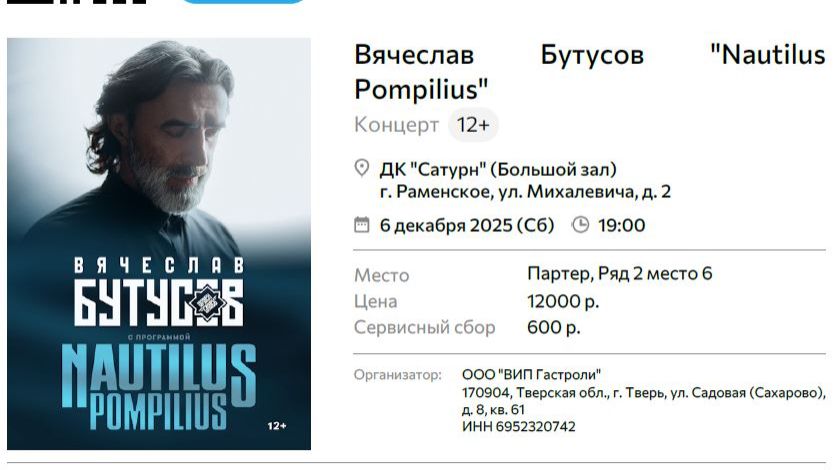The width and height of the screenshot is (837, 470).
Task: Click the 12+ mark on the poster
Action: click(277, 426)
